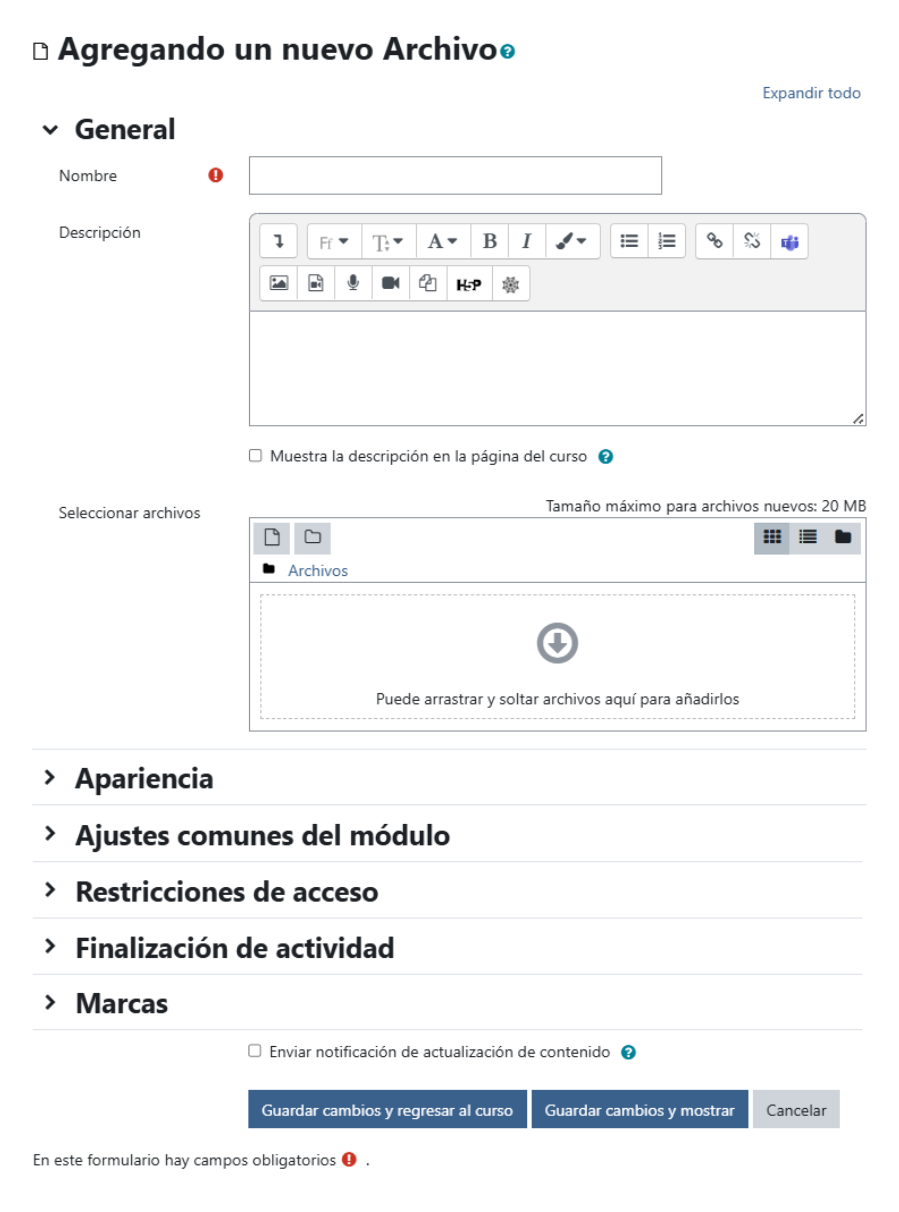Click 'Tamaño máximo para archivos nuevos: 20 MB' text
Viewport: 899px width, 1212px height.
pos(706,506)
